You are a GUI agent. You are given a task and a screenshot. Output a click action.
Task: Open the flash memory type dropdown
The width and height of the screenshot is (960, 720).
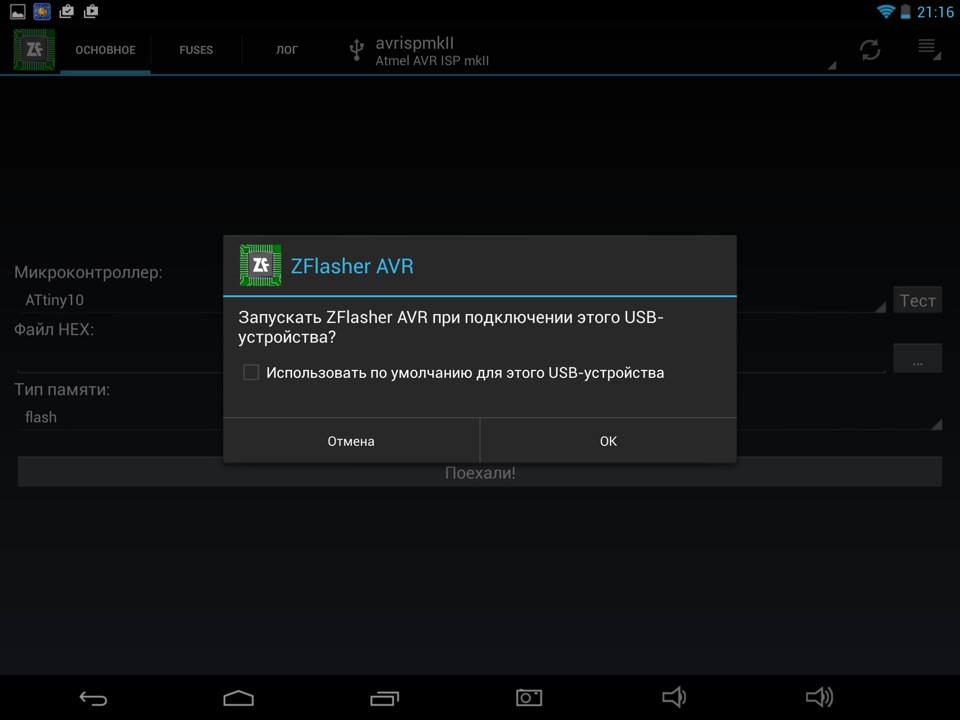(x=480, y=417)
